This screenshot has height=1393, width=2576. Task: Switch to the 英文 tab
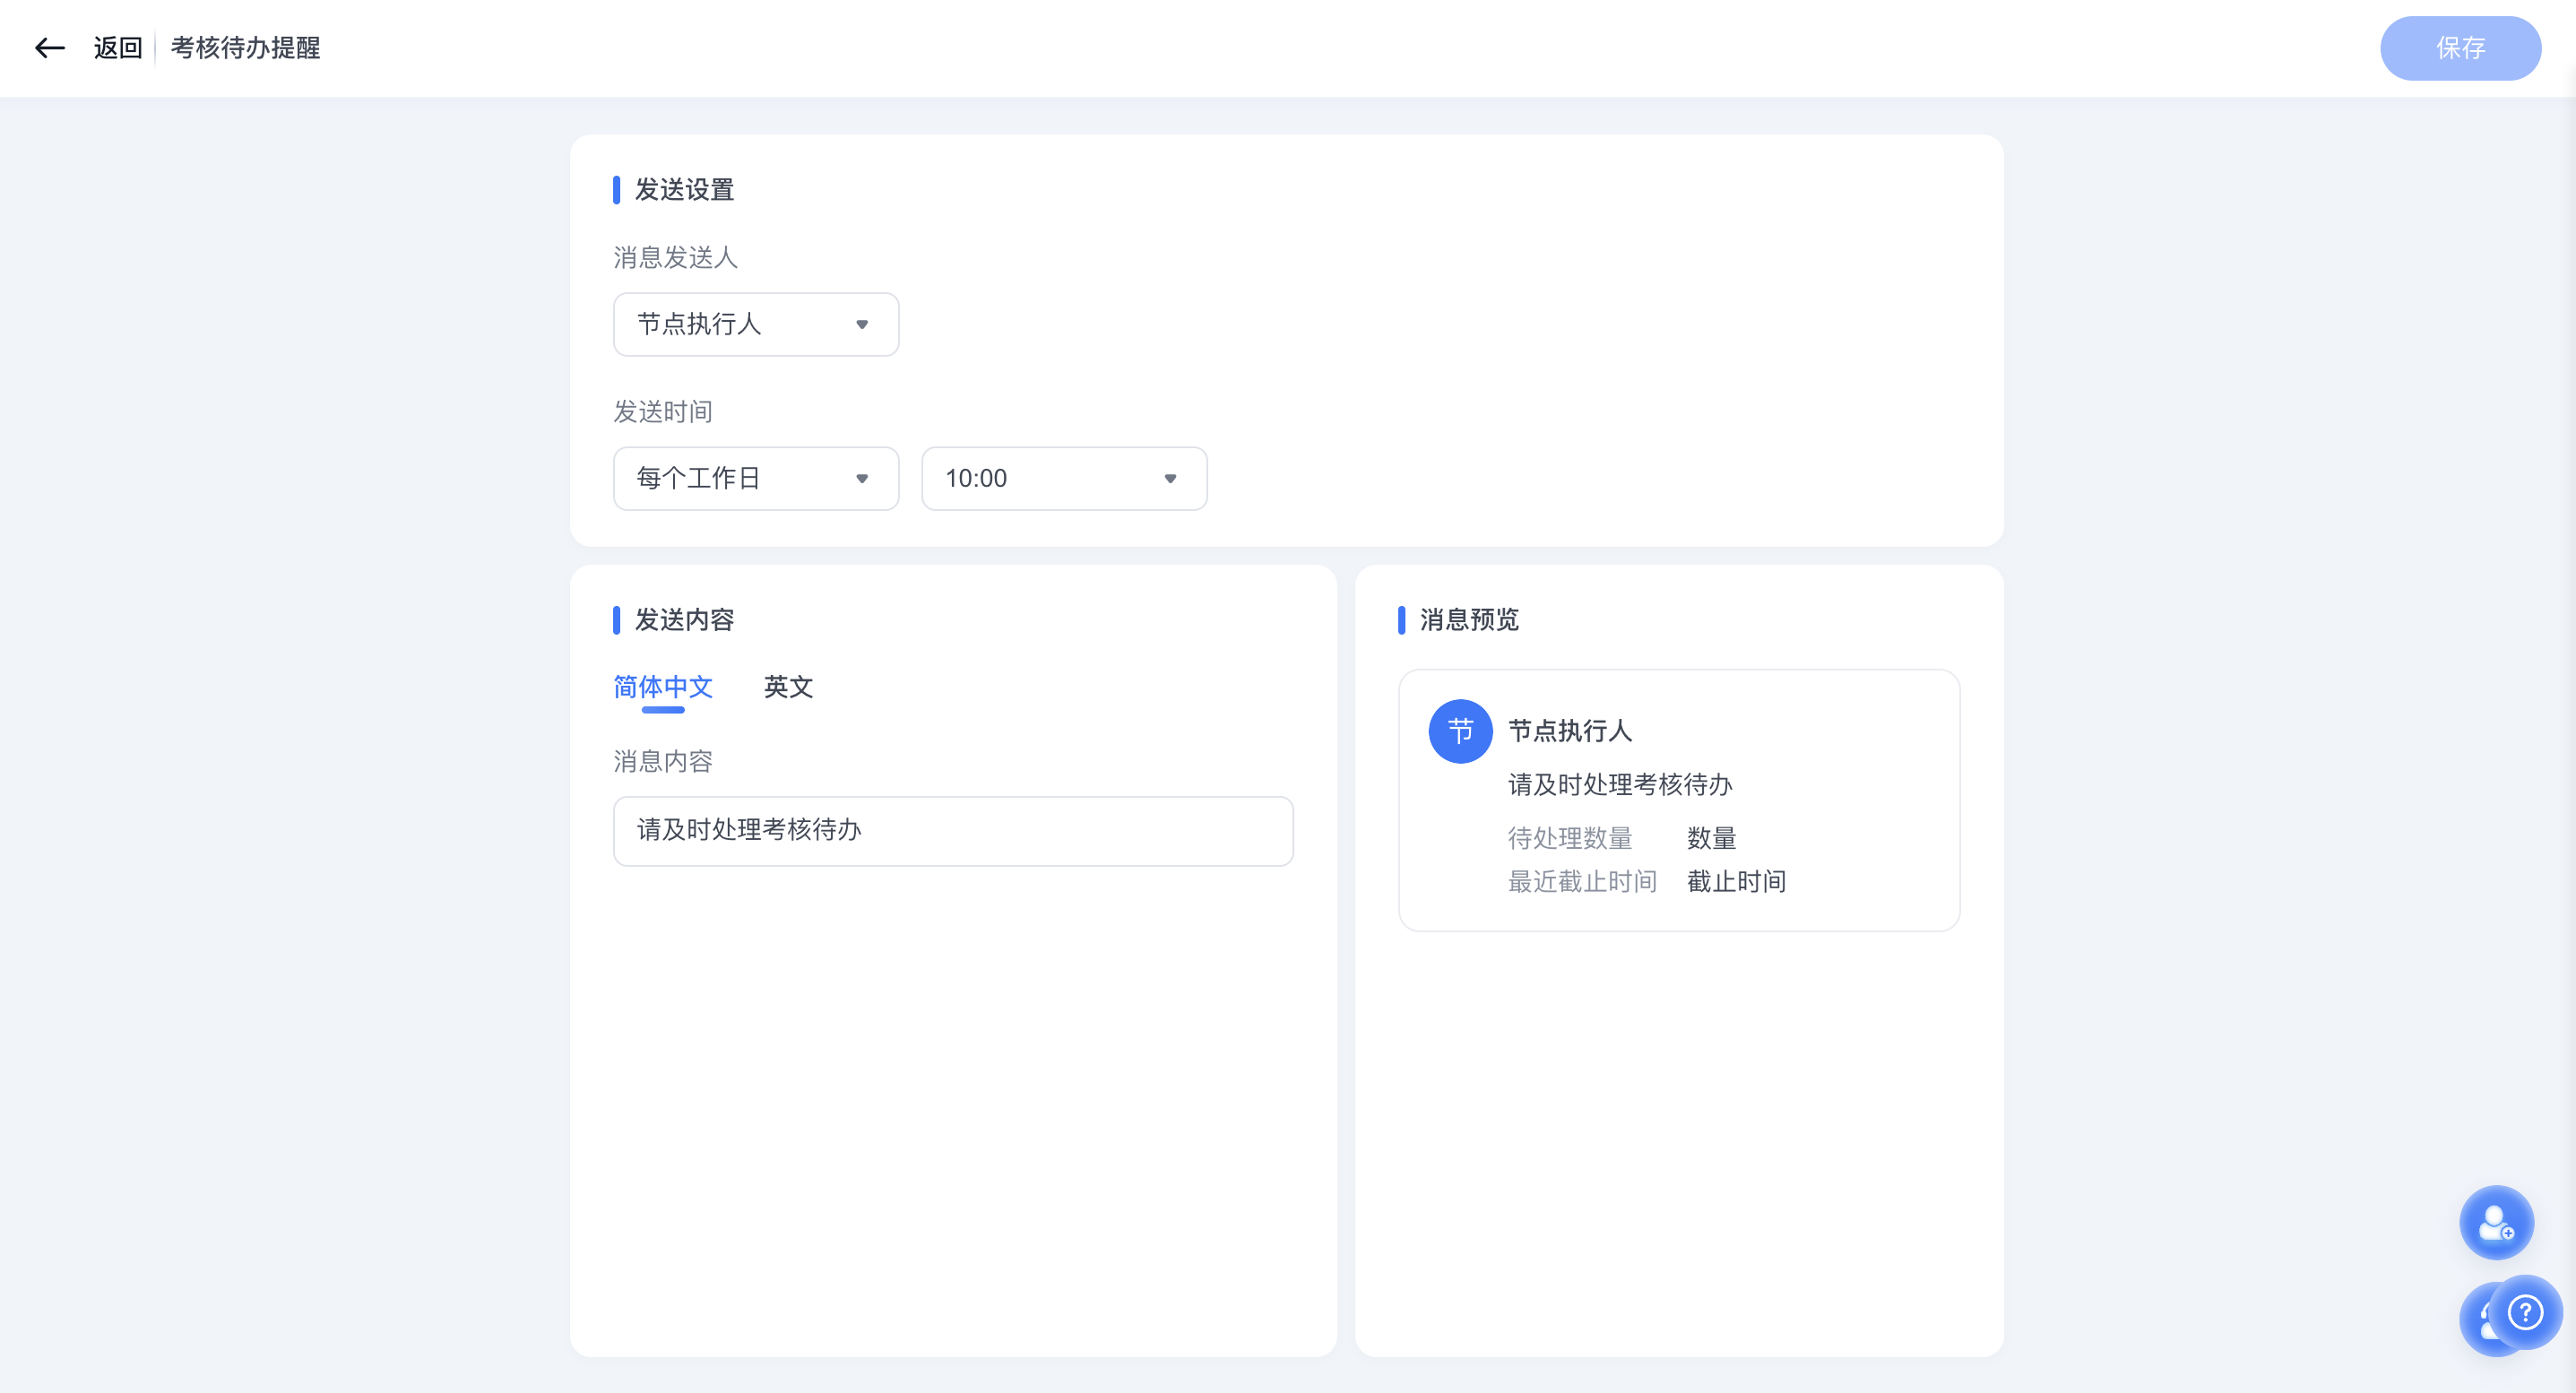tap(788, 688)
